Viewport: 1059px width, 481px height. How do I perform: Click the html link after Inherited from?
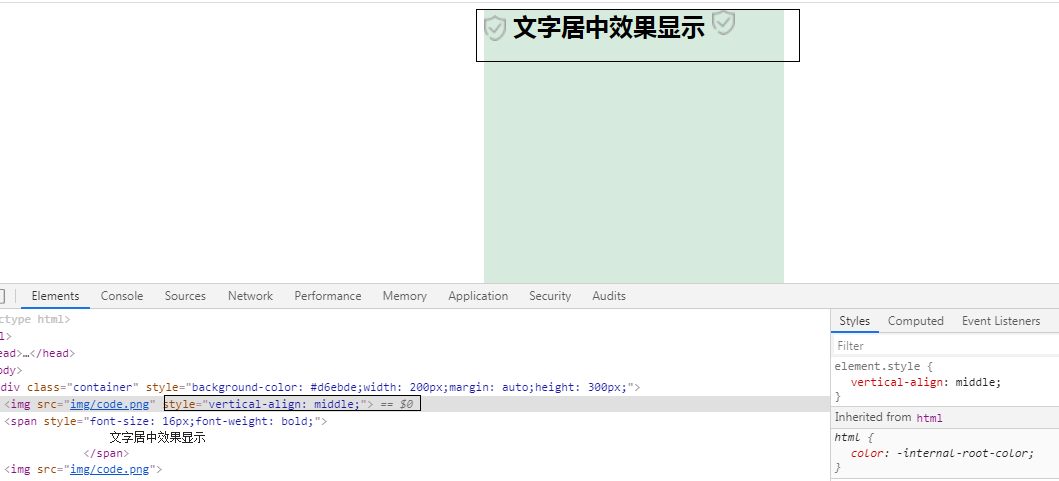[929, 417]
